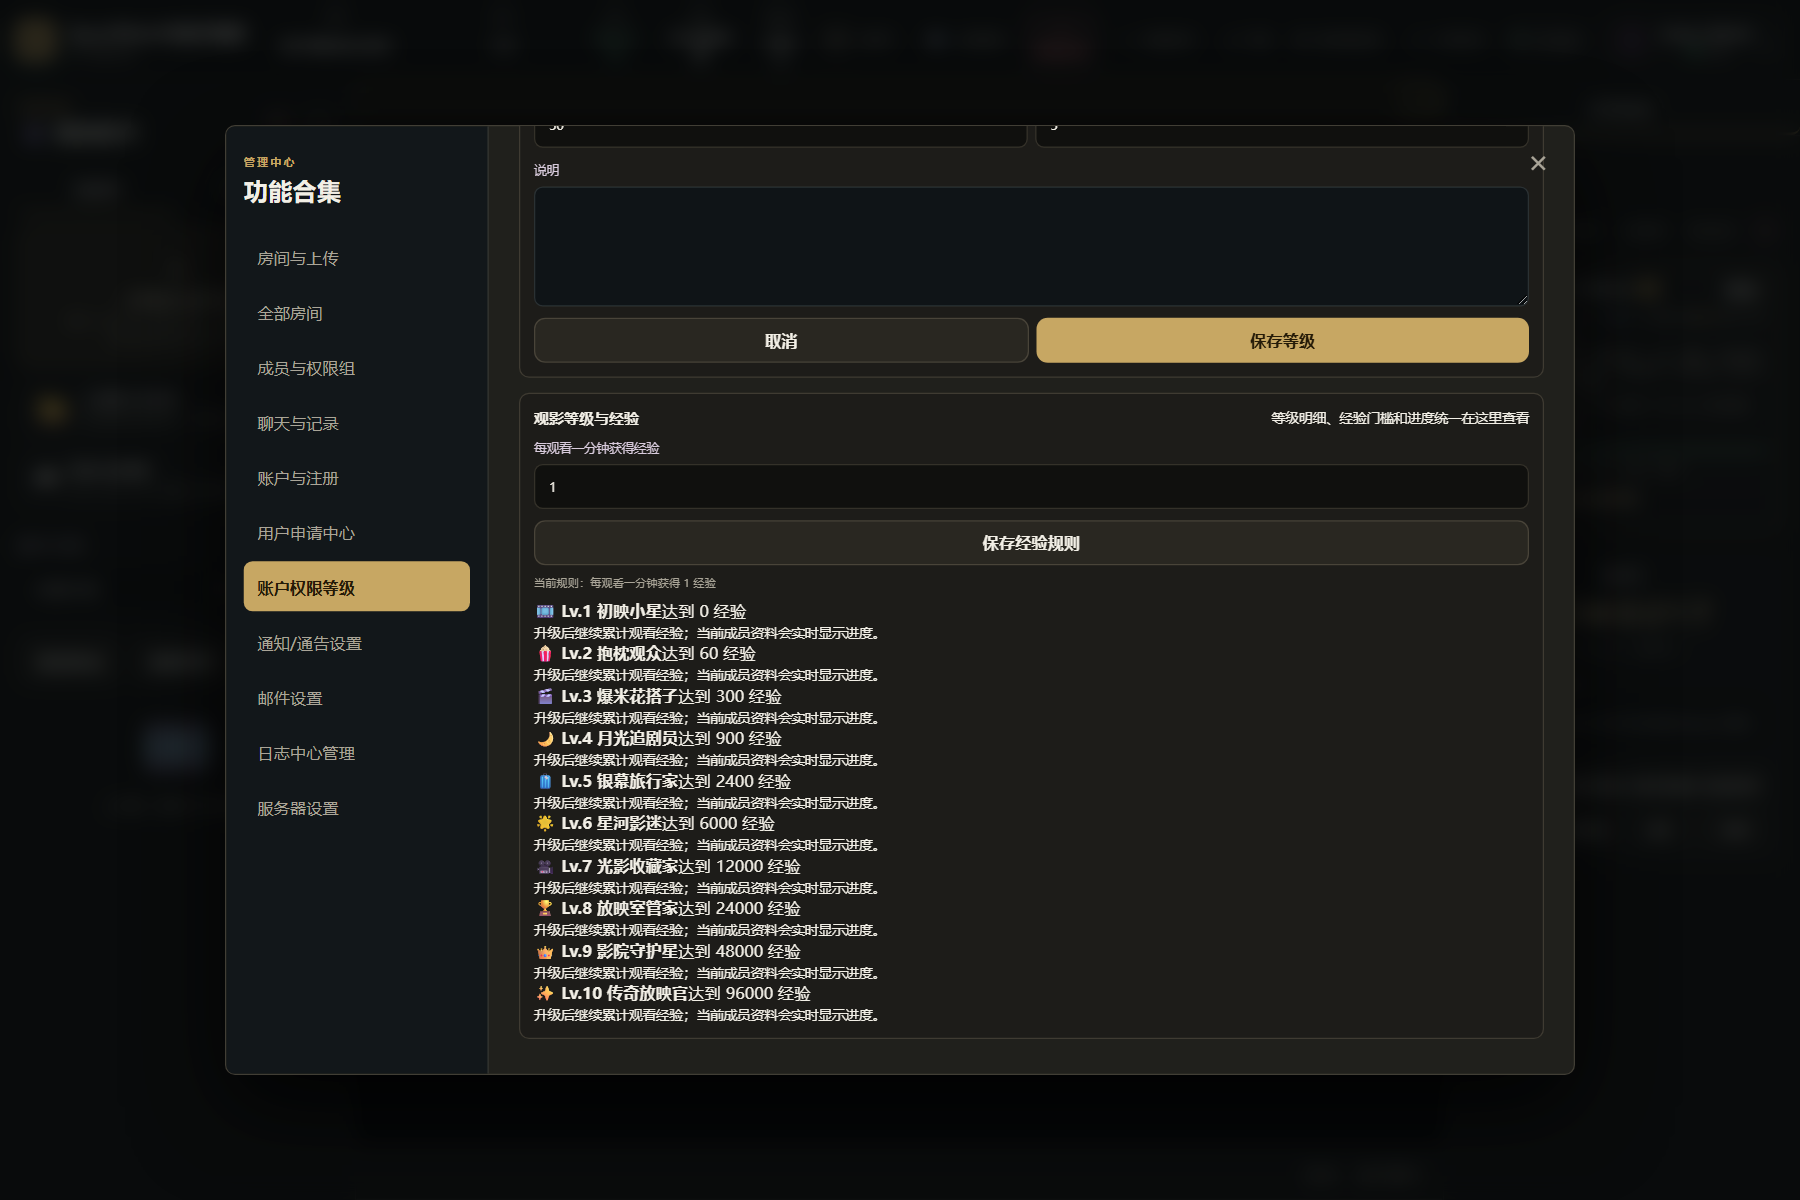
Task: Click the popcorn icon for Lv.2 抱枕观众
Action: point(545,654)
